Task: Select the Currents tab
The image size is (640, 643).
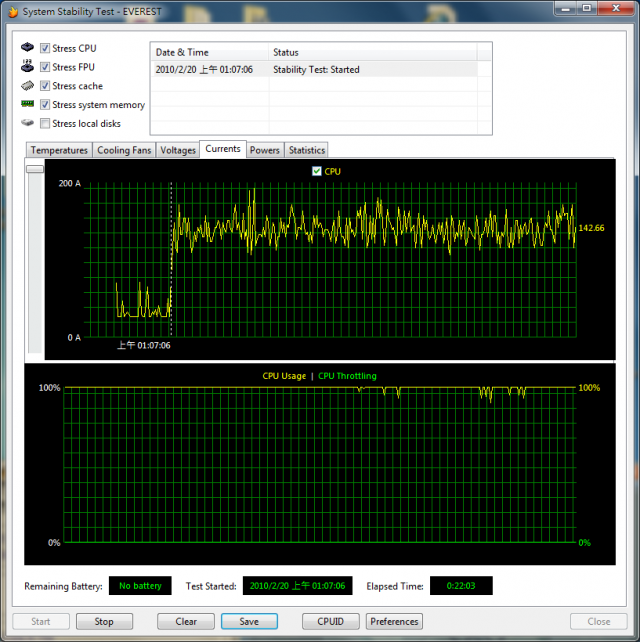Action: tap(223, 149)
